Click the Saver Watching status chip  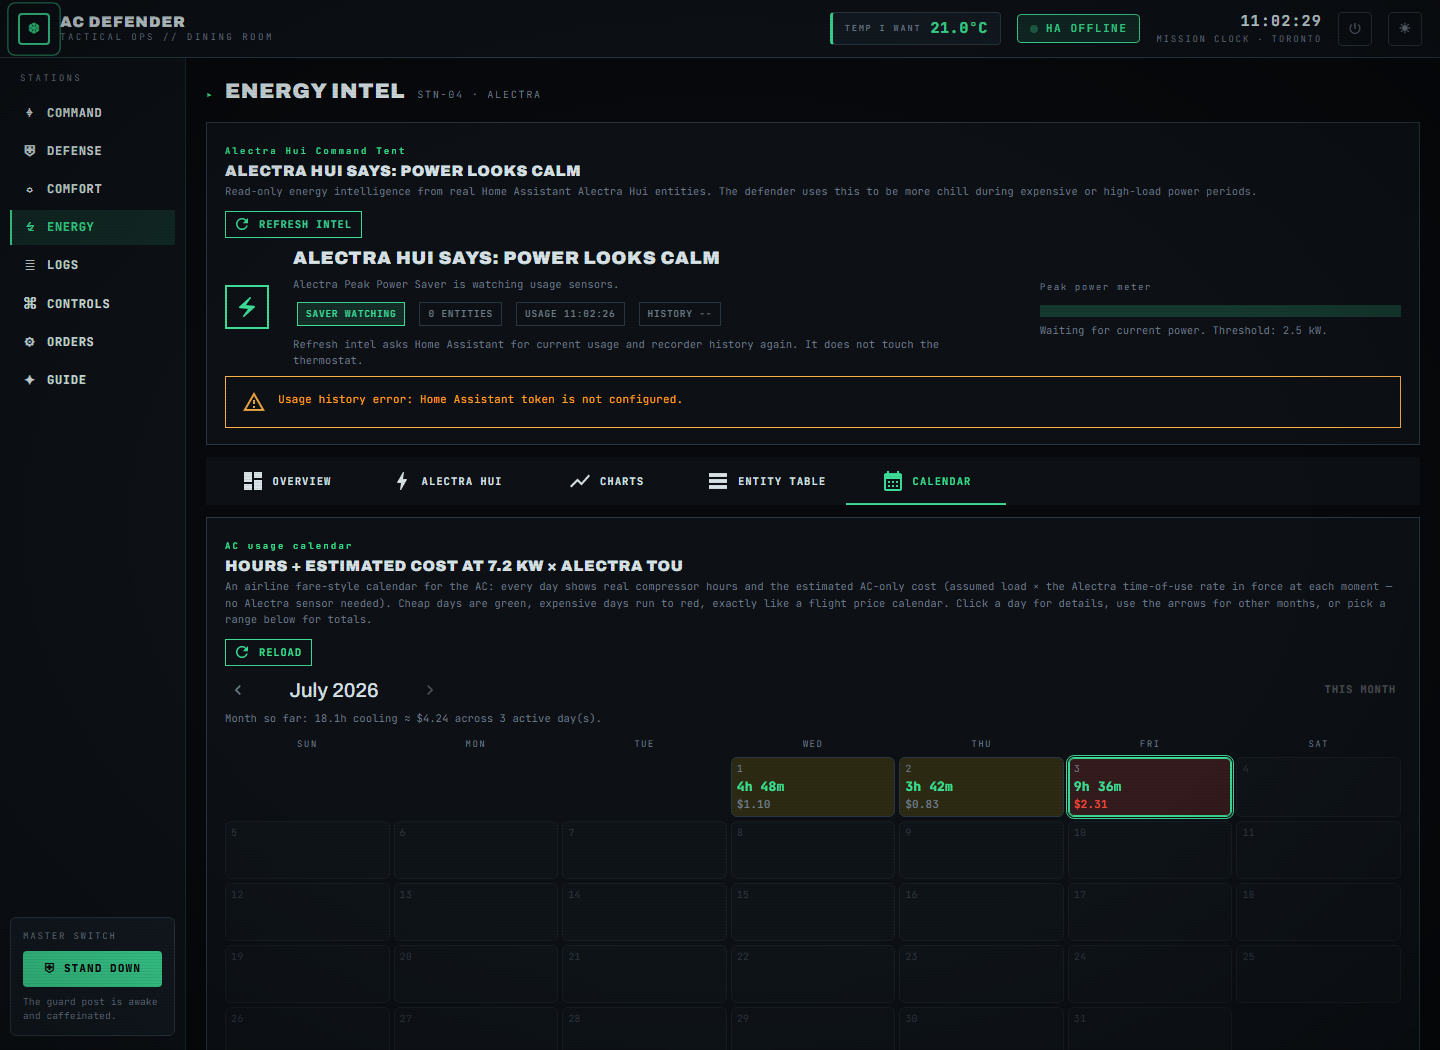point(351,314)
